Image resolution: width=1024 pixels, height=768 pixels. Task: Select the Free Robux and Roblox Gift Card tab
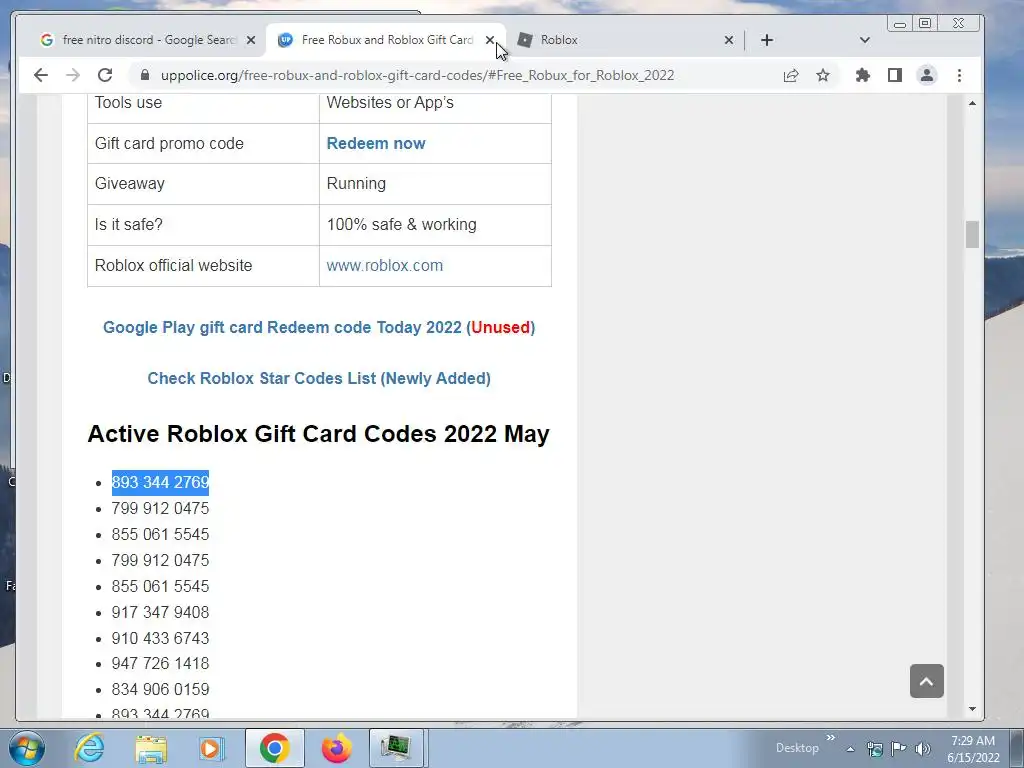coord(385,40)
